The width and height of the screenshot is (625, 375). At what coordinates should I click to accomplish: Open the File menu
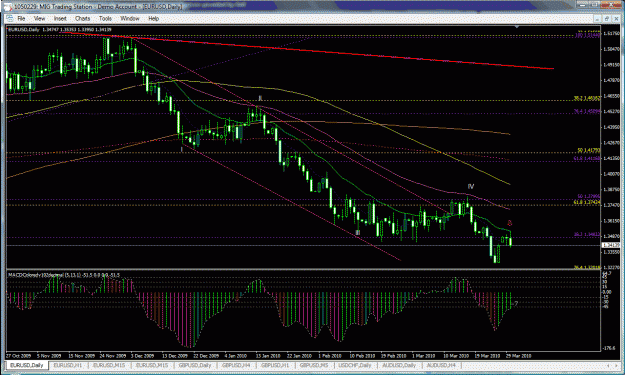tap(21, 18)
